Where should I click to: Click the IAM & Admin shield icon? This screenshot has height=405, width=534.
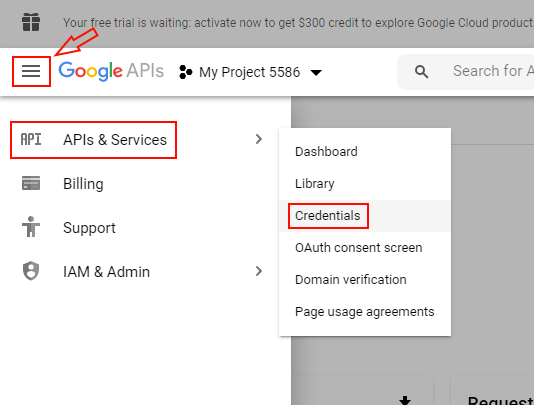(31, 271)
